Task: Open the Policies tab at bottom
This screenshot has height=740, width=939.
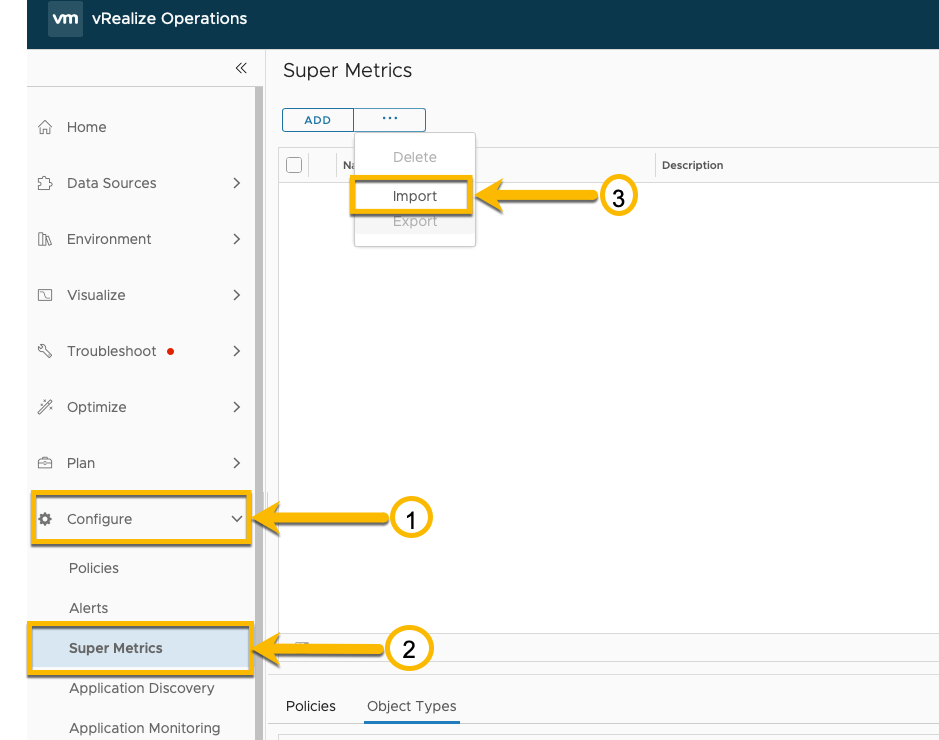Action: click(x=311, y=706)
